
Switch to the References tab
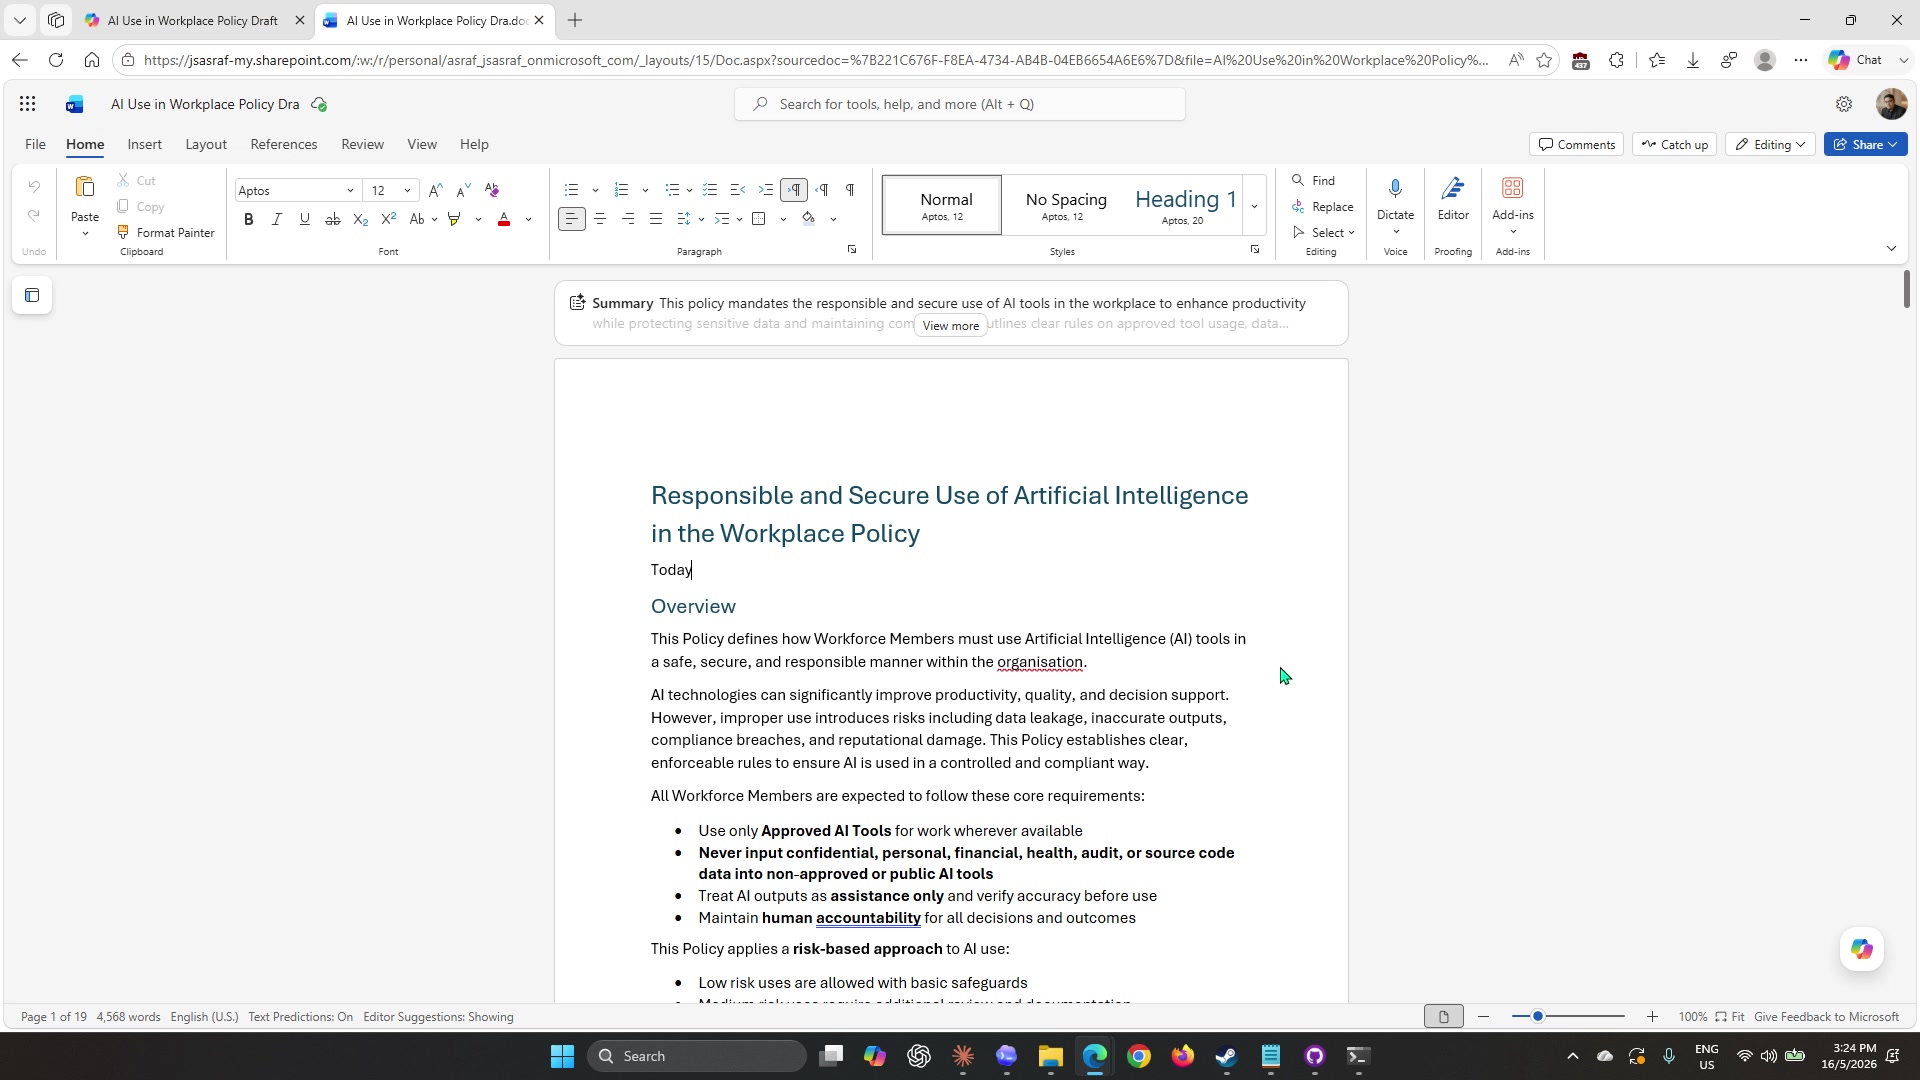284,144
